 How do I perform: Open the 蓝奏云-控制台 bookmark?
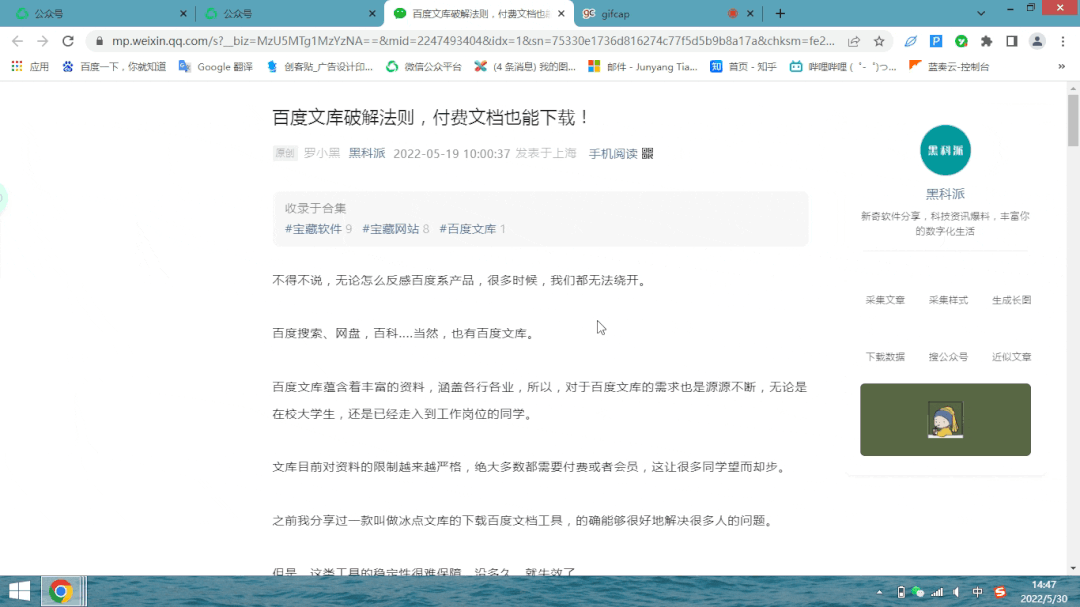pyautogui.click(x=950, y=67)
